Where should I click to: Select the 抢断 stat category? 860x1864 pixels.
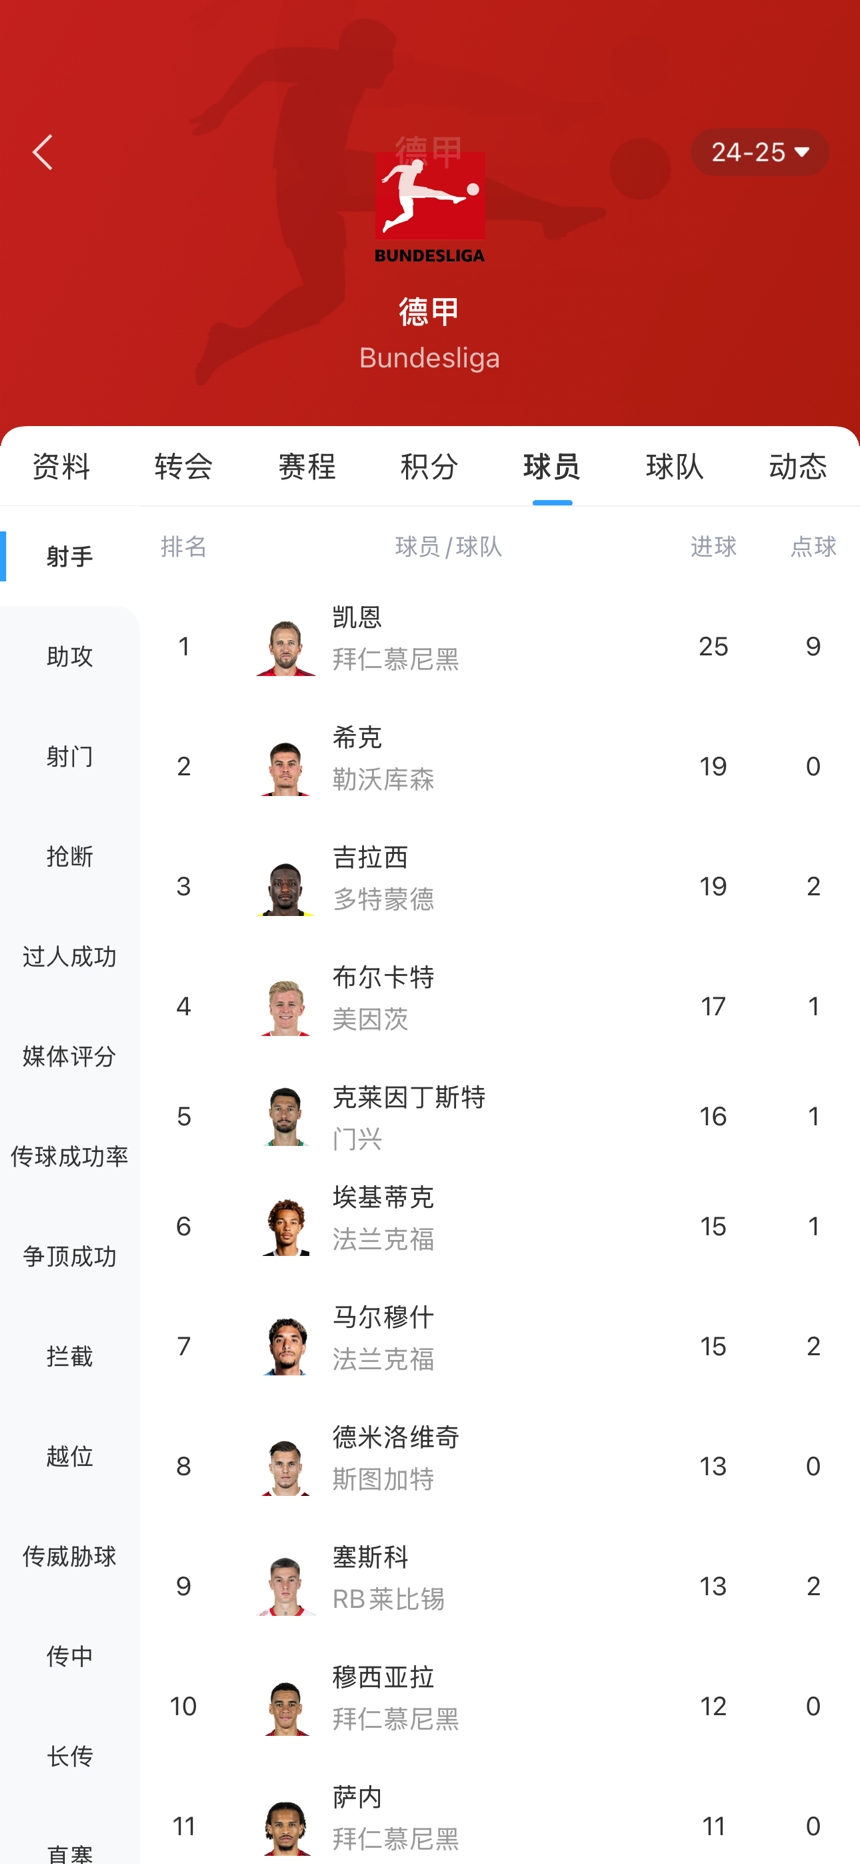pyautogui.click(x=70, y=856)
